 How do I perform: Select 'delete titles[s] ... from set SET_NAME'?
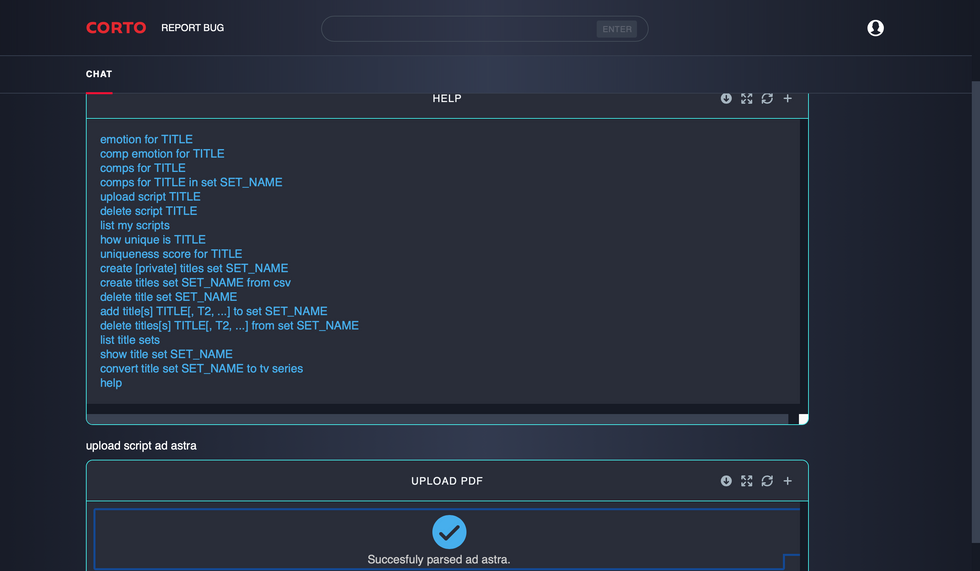click(x=229, y=325)
